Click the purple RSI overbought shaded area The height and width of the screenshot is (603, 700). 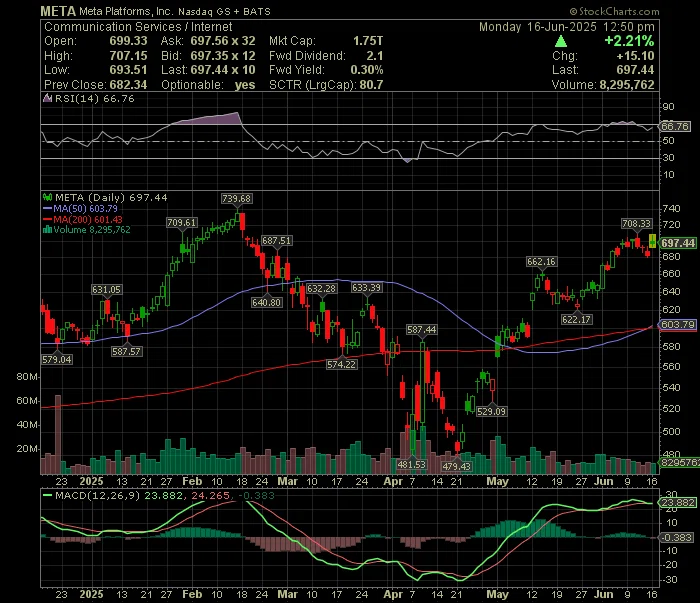pyautogui.click(x=208, y=119)
